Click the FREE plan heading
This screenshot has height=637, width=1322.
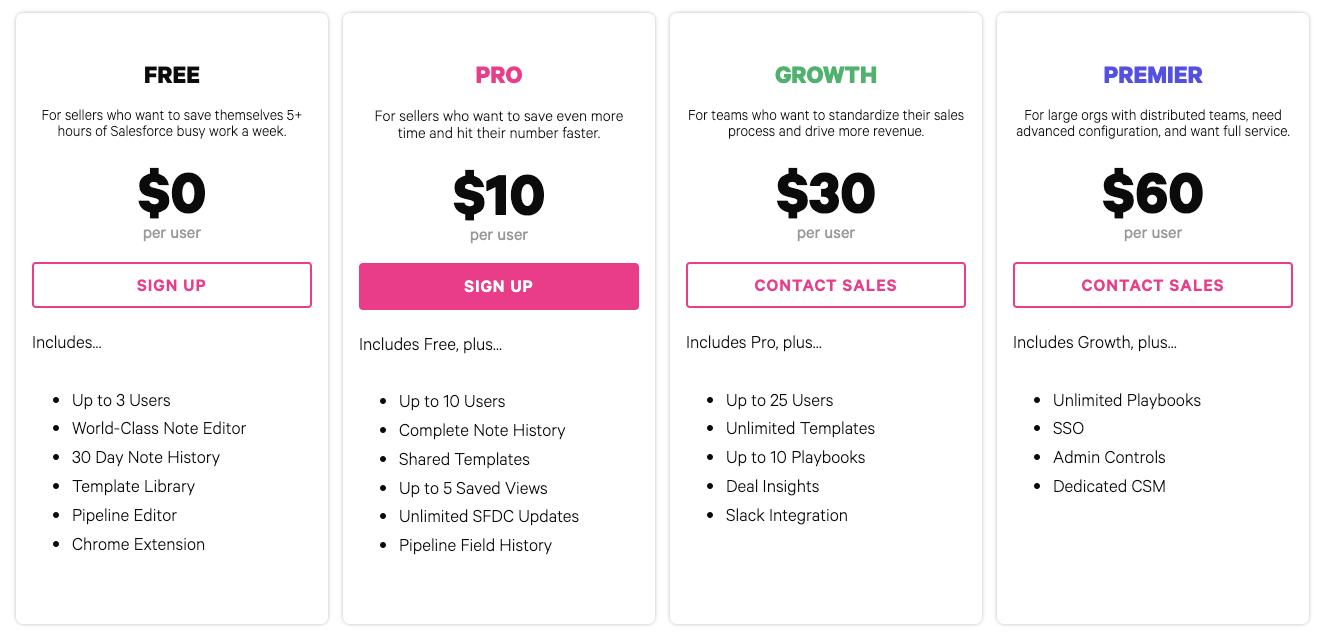[172, 75]
